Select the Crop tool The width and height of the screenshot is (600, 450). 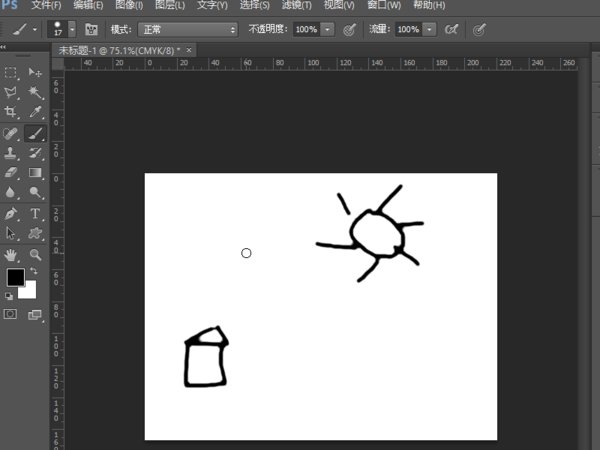[x=11, y=113]
